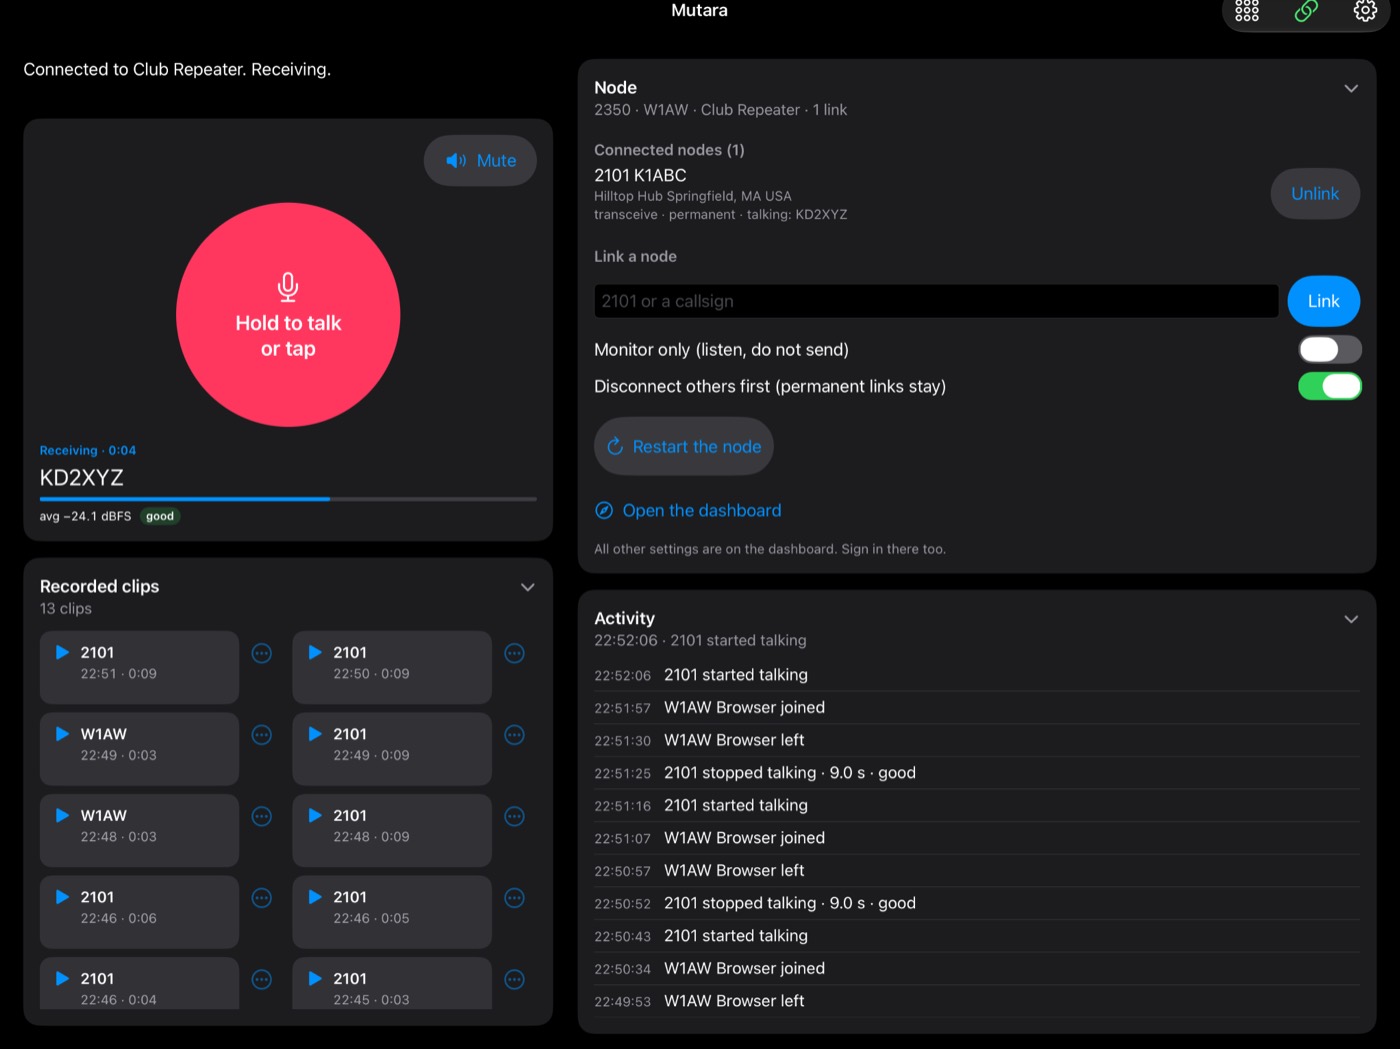Collapse the Node panel
1400x1049 pixels.
pyautogui.click(x=1351, y=88)
